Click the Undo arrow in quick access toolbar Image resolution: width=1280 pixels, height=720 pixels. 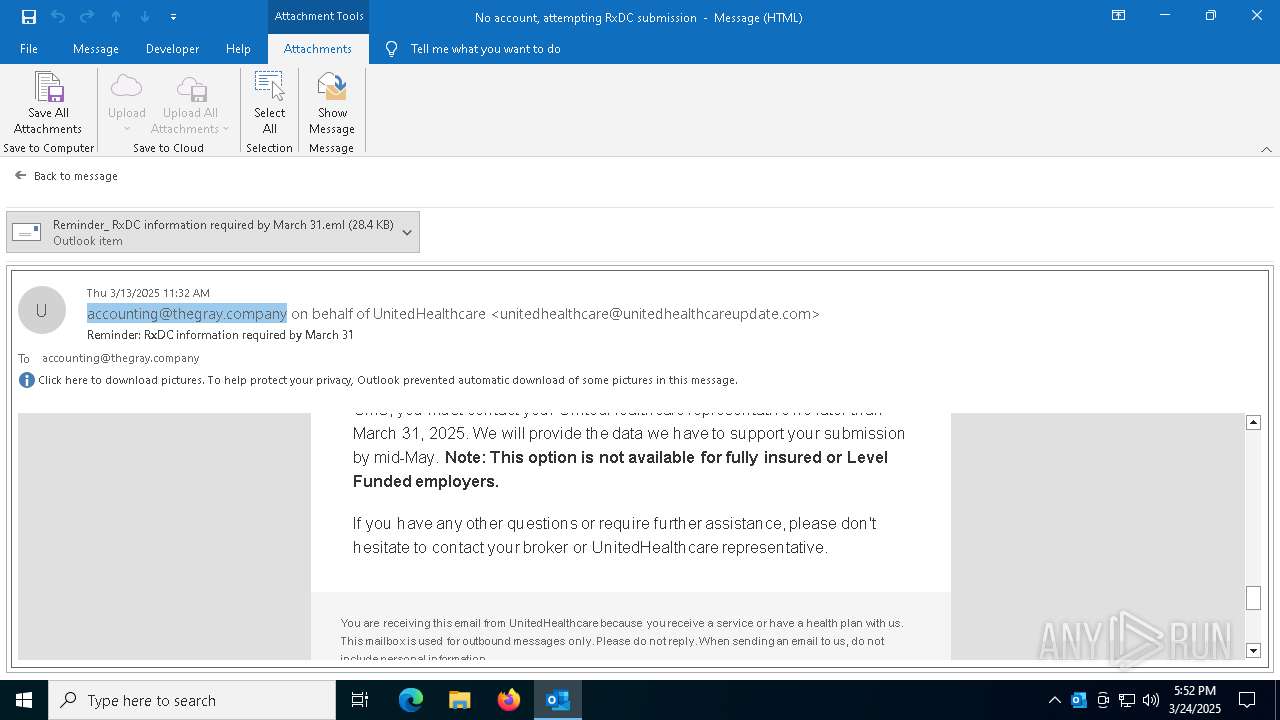tap(58, 16)
